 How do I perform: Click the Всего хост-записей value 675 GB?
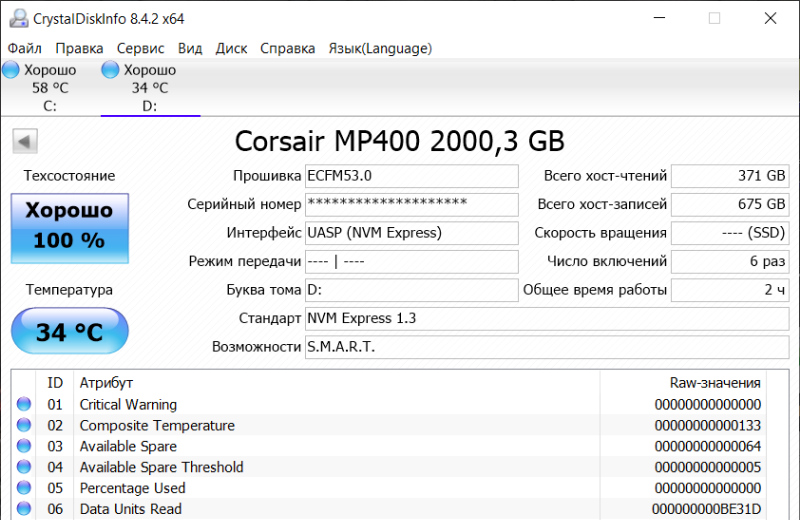(x=730, y=204)
